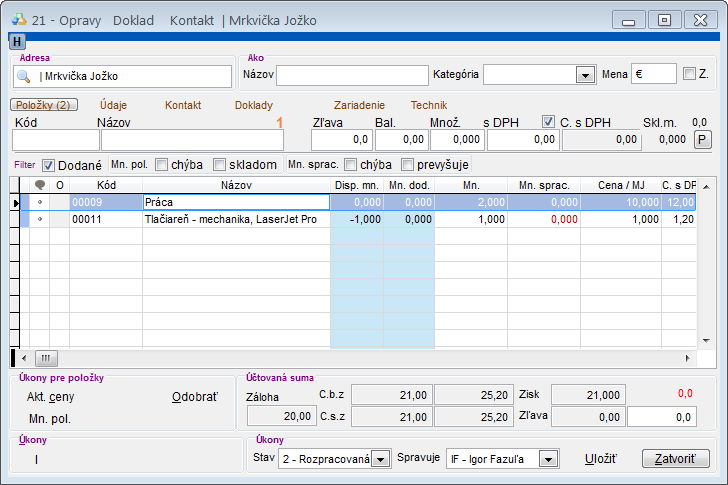The width and height of the screenshot is (728, 485).
Task: Click the blue H icon below title bar
Action: point(17,41)
